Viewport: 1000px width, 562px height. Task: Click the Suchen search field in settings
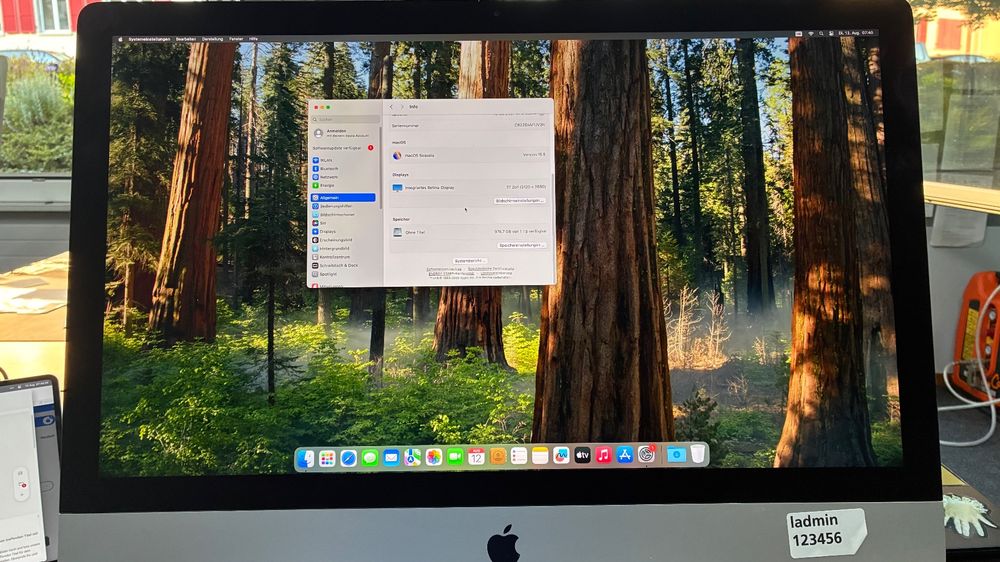346,119
